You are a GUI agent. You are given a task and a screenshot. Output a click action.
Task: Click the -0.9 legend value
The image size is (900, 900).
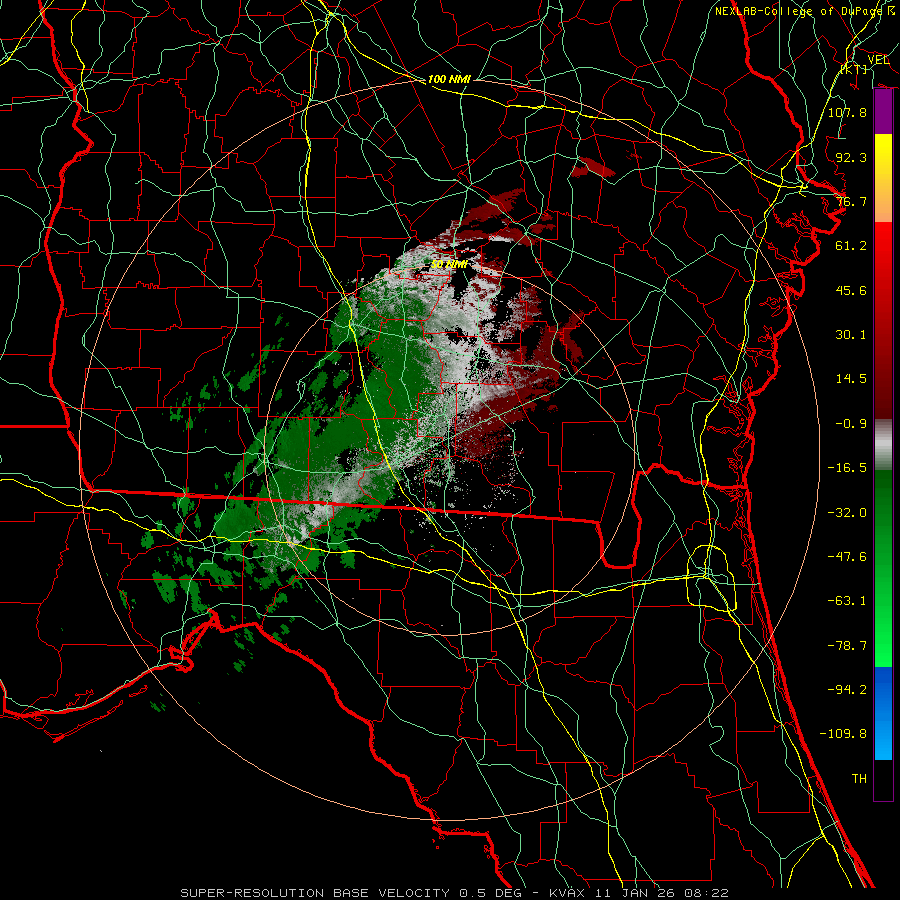[851, 424]
